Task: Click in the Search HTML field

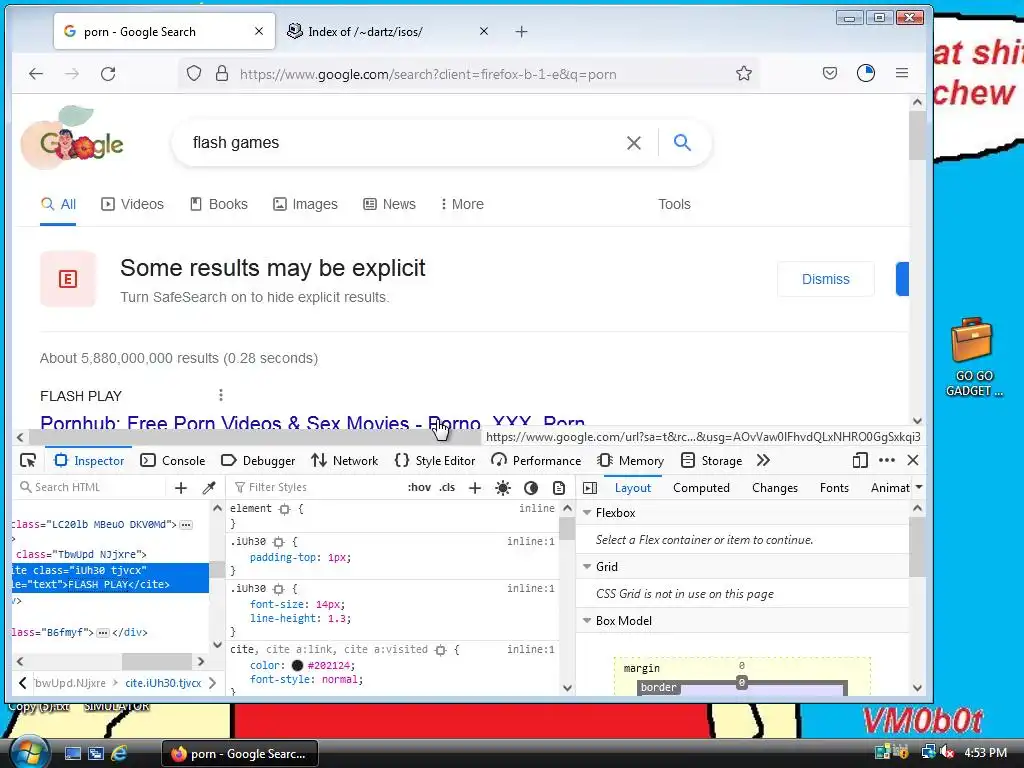Action: 91,487
